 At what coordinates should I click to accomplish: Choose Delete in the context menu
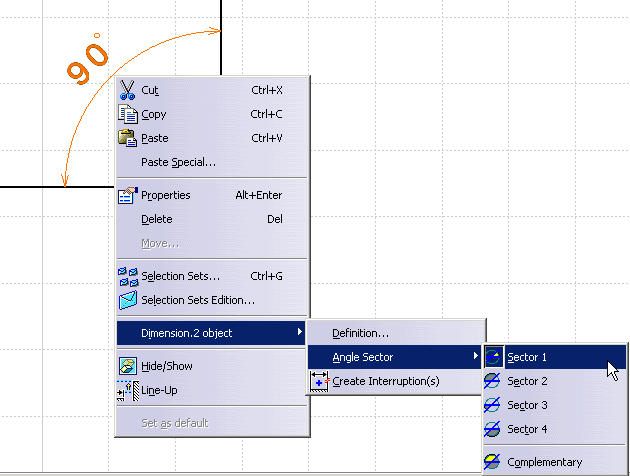tap(212, 219)
